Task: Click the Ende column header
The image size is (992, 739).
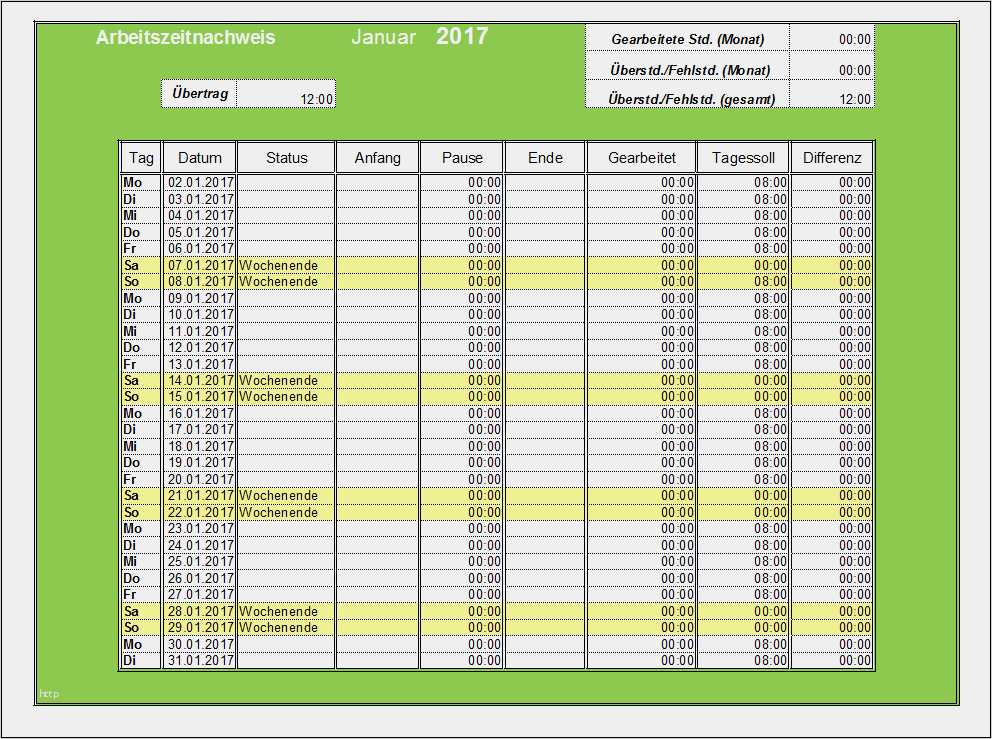Action: [x=545, y=158]
